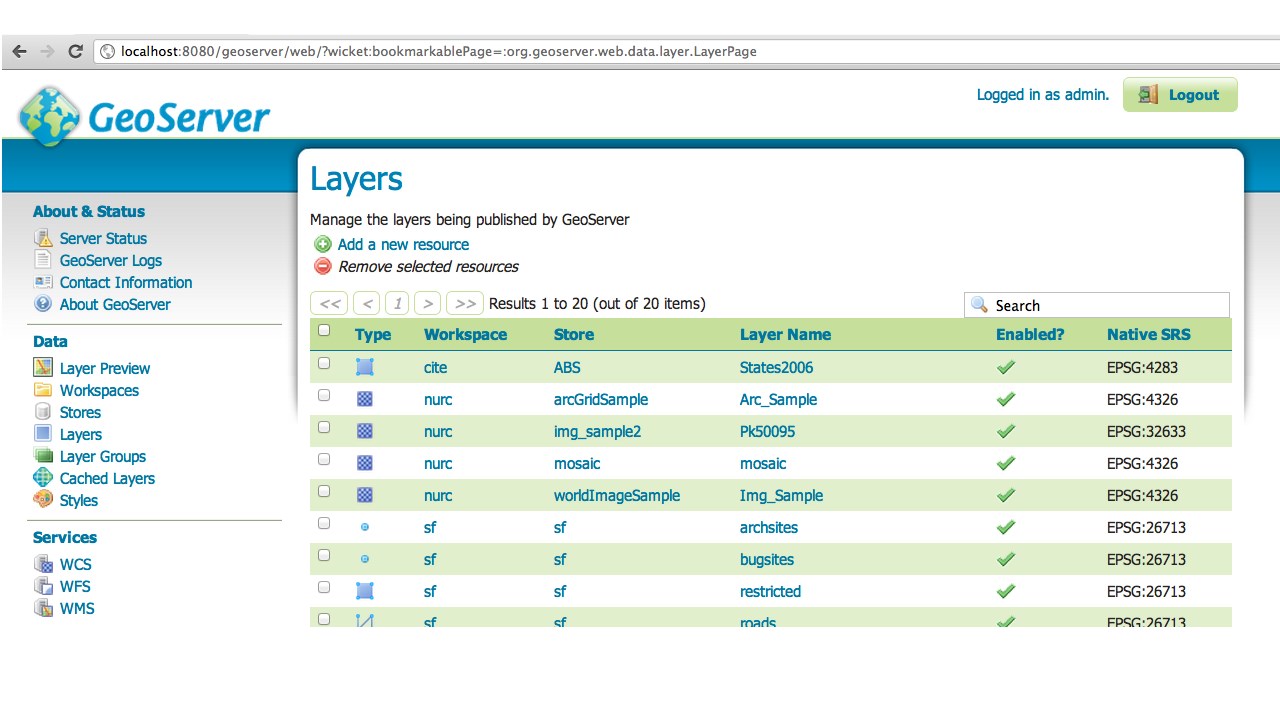Viewport: 1280px width, 720px height.
Task: Select page 1 in the pager
Action: [398, 304]
